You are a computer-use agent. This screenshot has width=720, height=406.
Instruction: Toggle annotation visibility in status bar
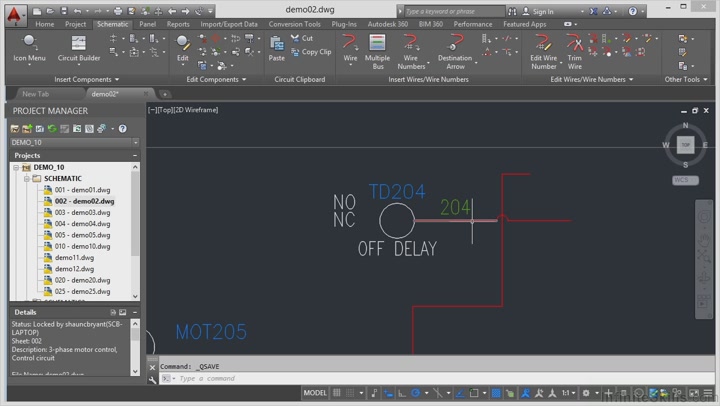[525, 393]
